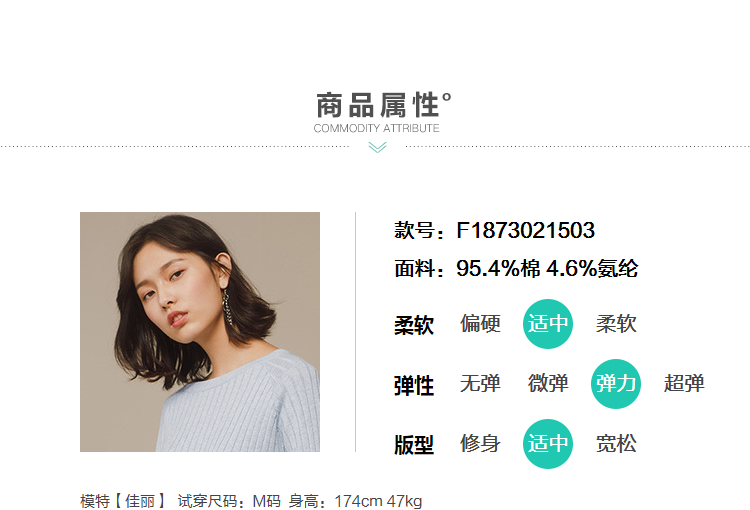Choose the 修身 fit option
The height and width of the screenshot is (510, 750).
(480, 443)
